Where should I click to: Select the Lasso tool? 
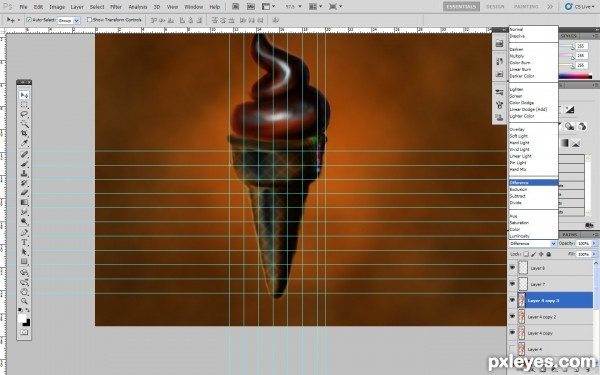(24, 114)
